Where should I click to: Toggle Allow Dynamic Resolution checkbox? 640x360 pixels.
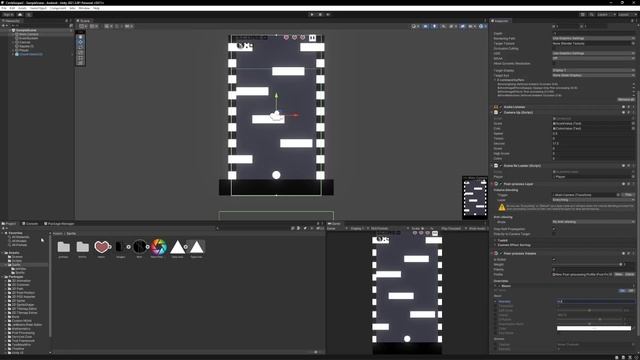[554, 63]
